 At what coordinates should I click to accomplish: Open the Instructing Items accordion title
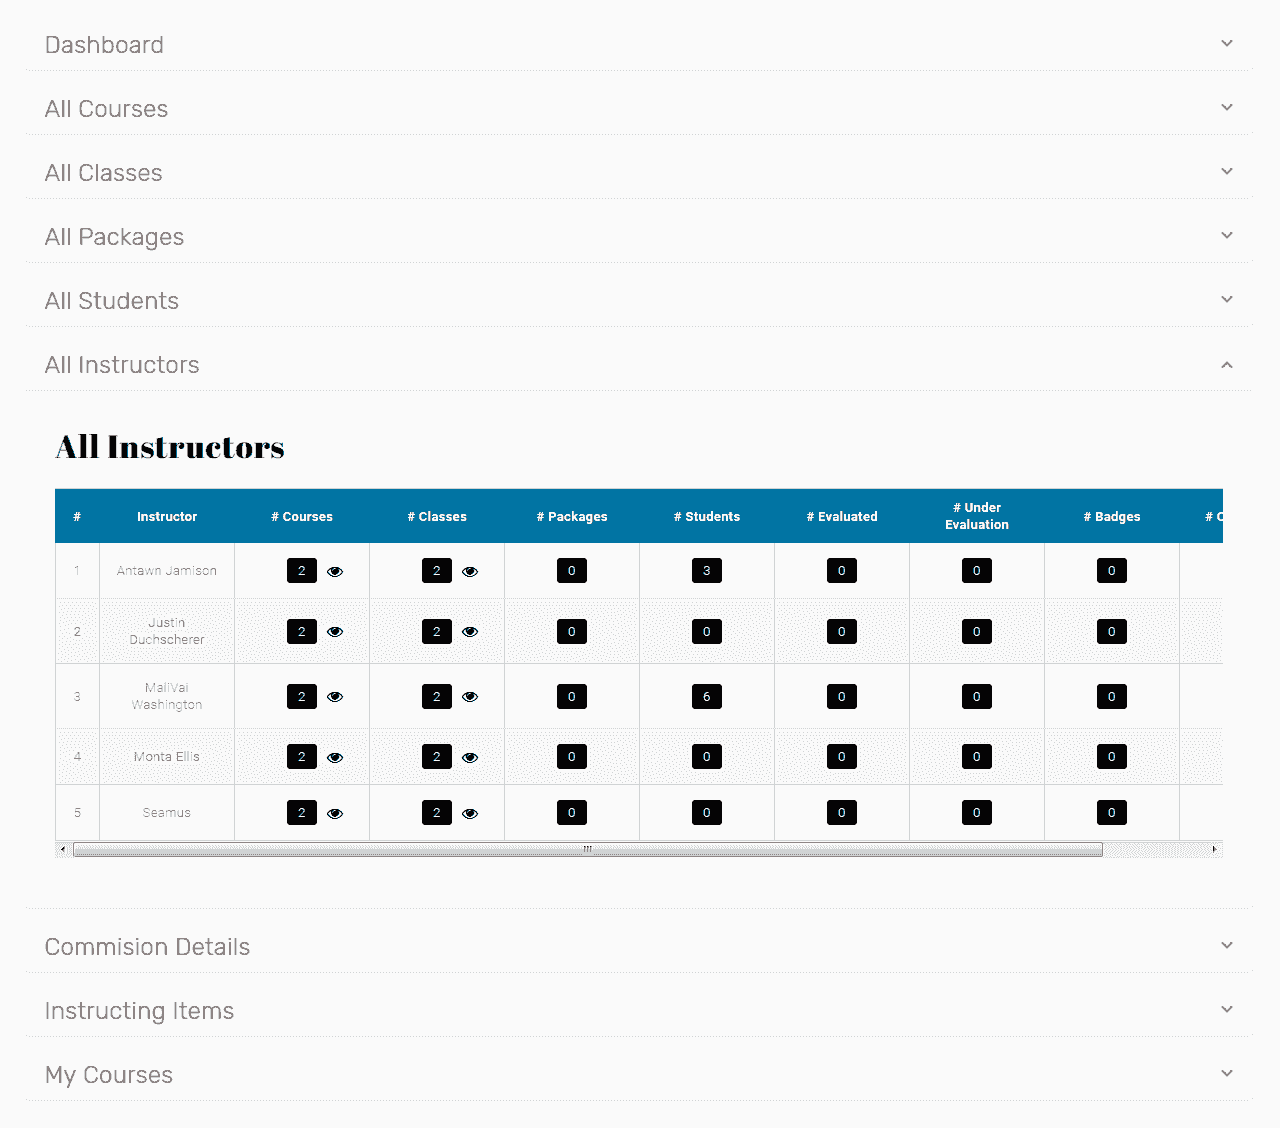point(139,1011)
